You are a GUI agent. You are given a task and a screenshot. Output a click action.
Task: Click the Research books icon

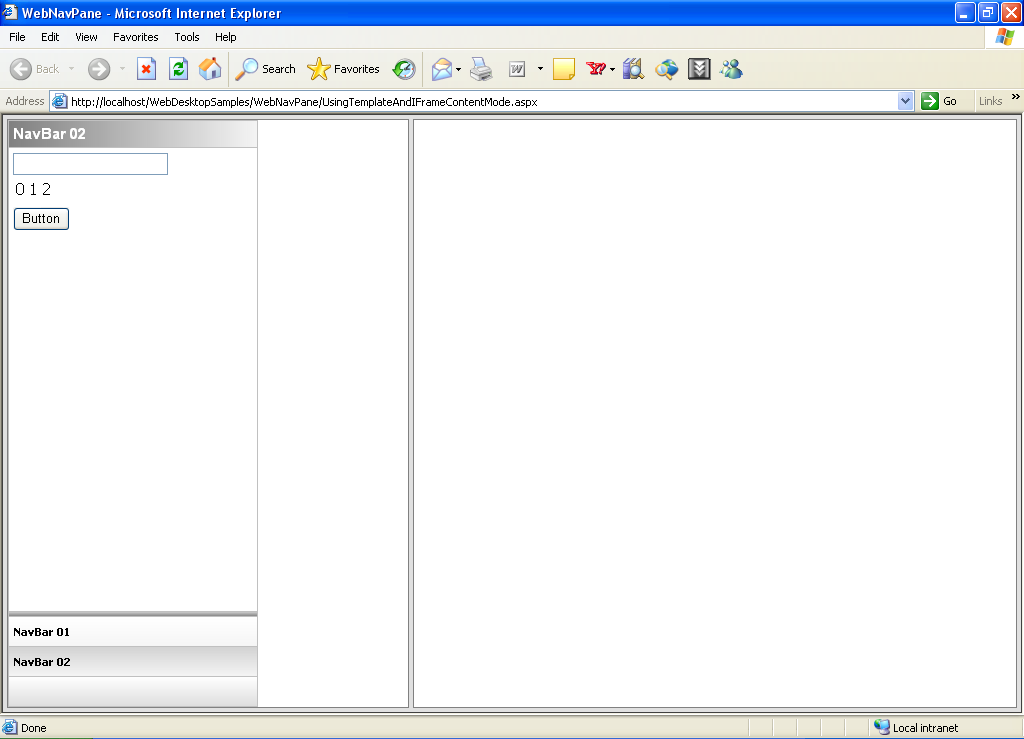tap(633, 69)
